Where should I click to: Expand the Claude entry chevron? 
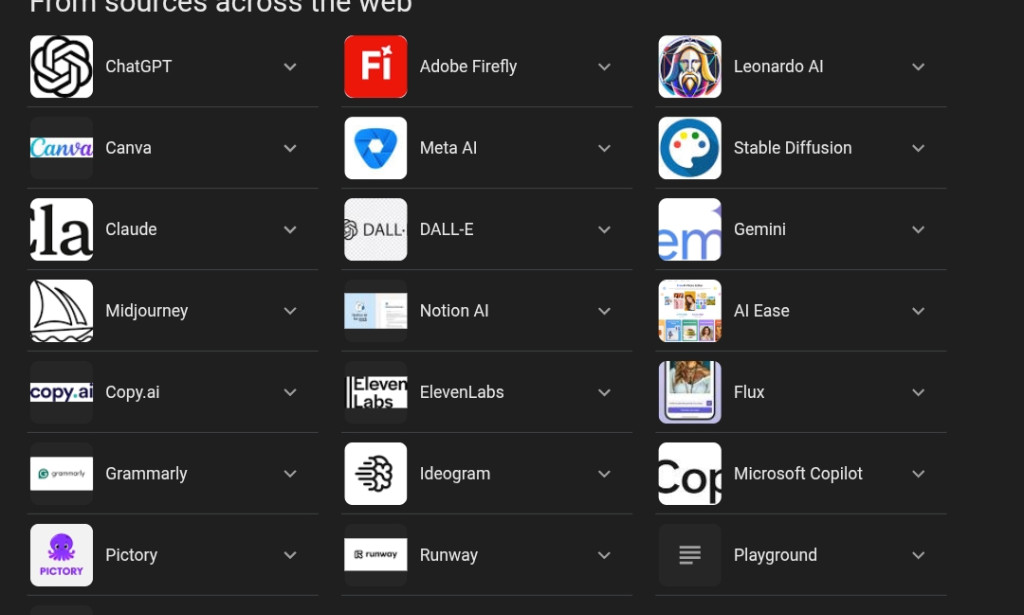coord(290,230)
